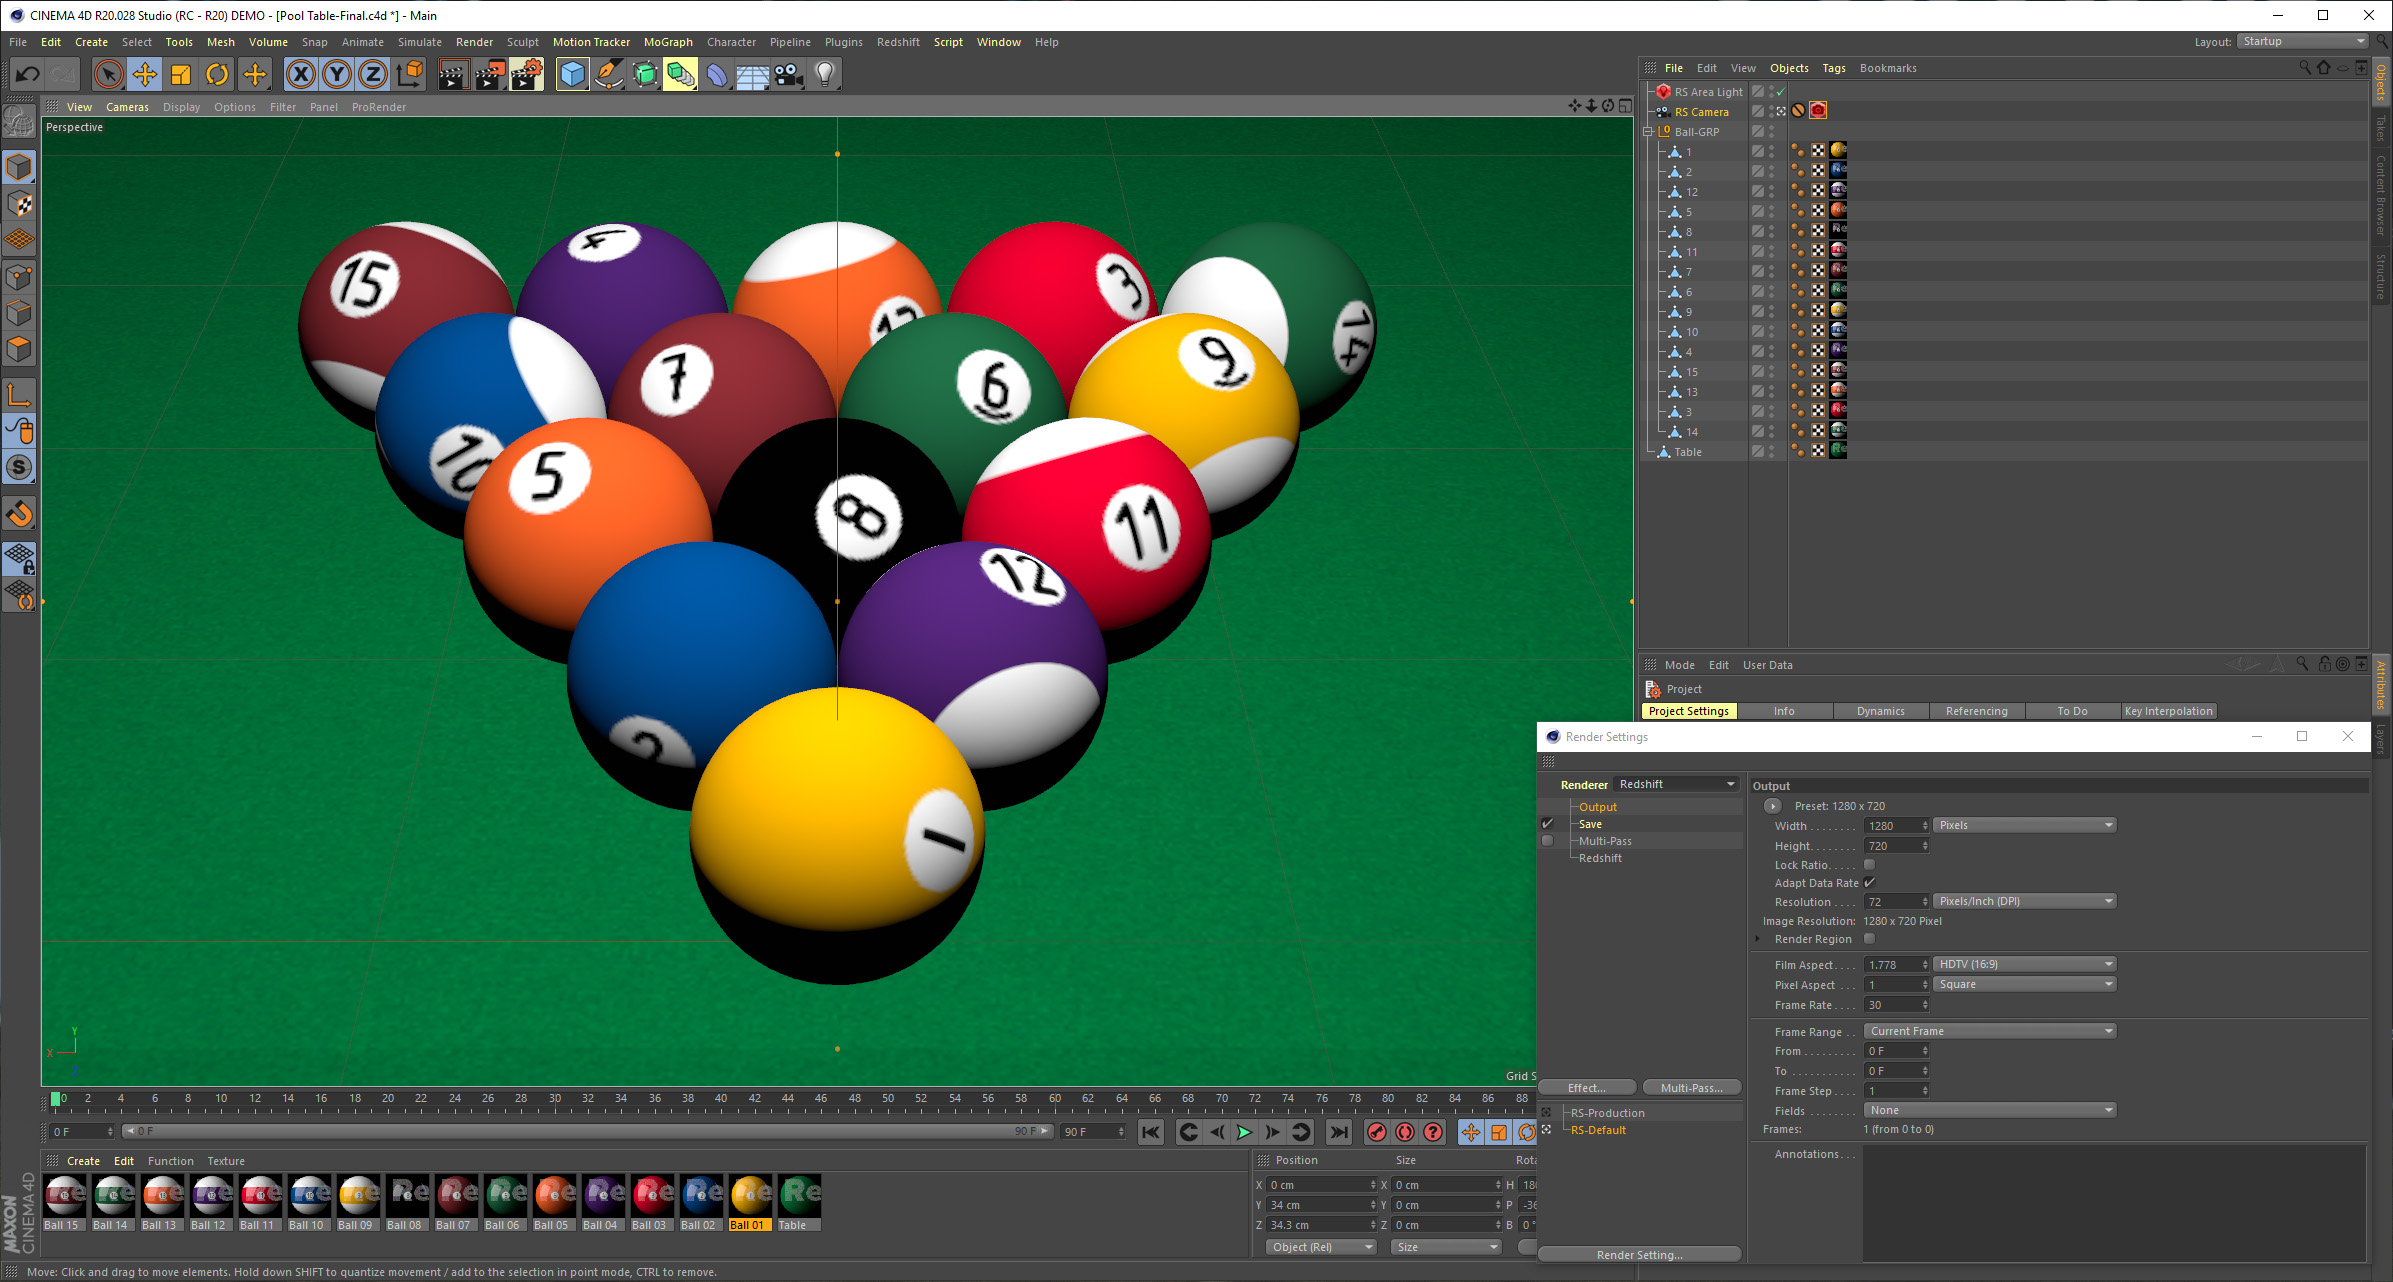Click frame 30 on the timeline ruler
The height and width of the screenshot is (1282, 2393).
click(x=555, y=1098)
